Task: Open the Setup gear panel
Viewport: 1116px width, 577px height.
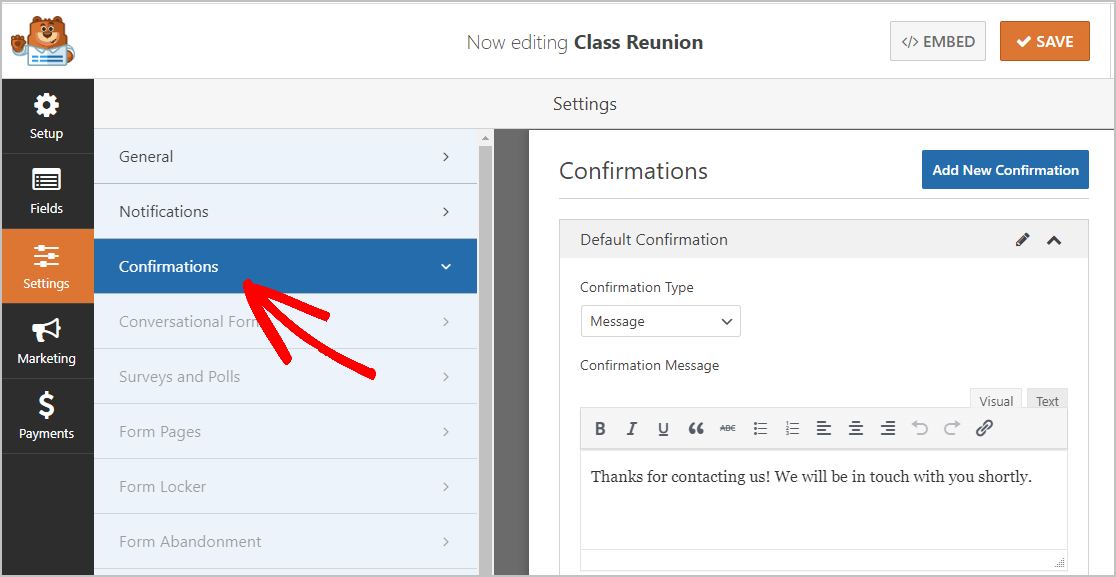Action: pos(46,116)
